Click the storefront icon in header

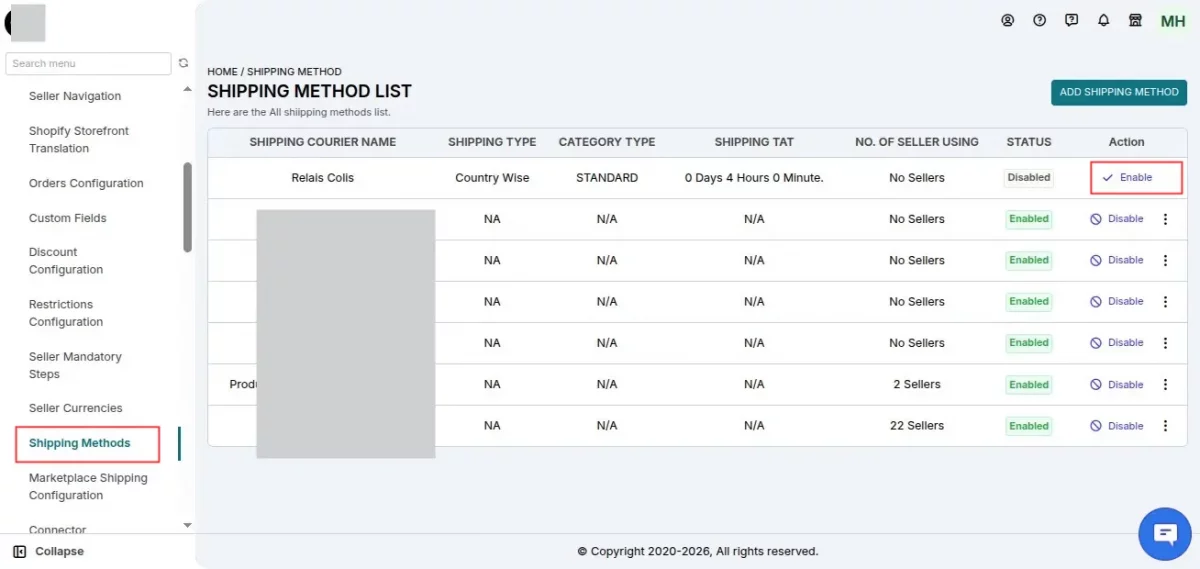(x=1135, y=20)
